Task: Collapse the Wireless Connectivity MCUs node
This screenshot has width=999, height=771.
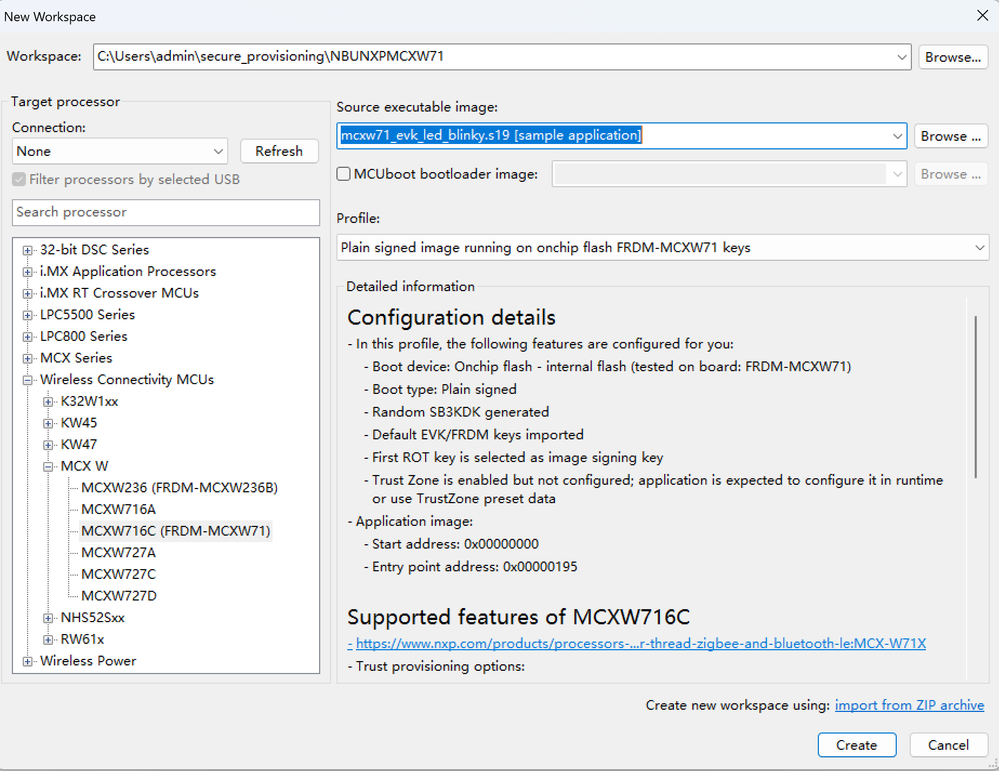Action: [28, 380]
